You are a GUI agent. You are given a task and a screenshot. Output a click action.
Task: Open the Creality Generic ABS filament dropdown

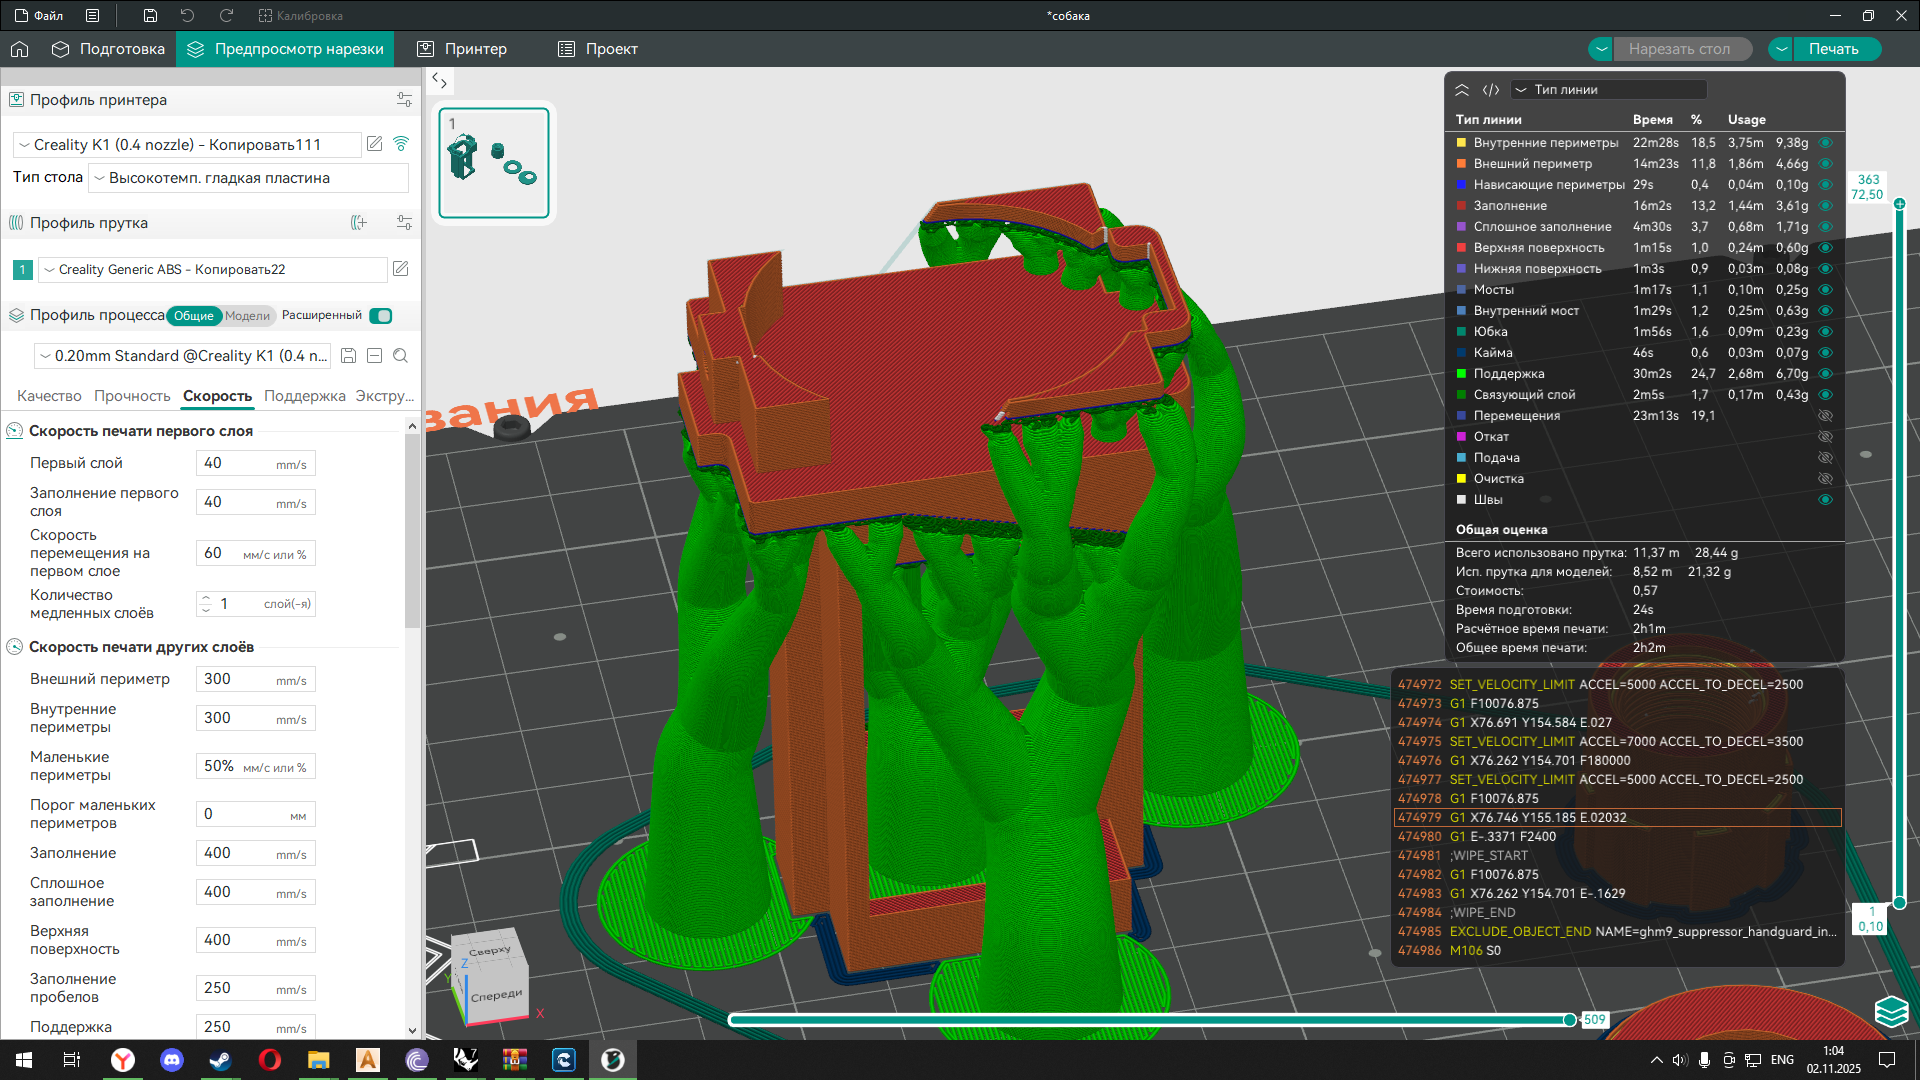click(x=212, y=270)
